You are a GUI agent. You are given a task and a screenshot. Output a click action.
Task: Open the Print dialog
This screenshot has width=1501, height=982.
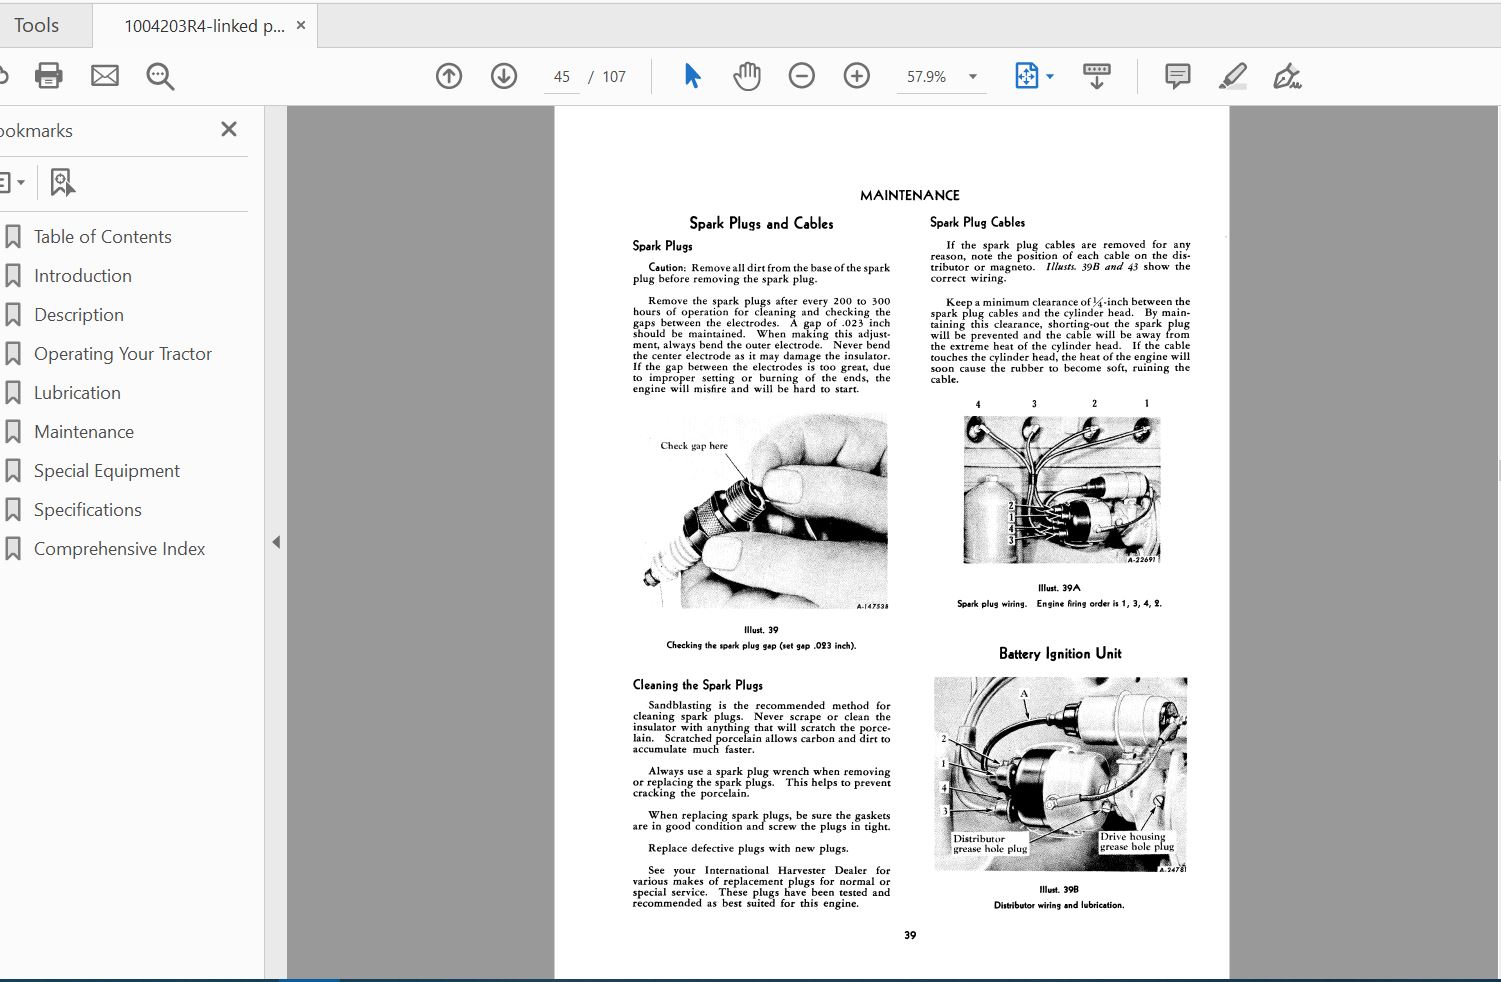coord(48,75)
